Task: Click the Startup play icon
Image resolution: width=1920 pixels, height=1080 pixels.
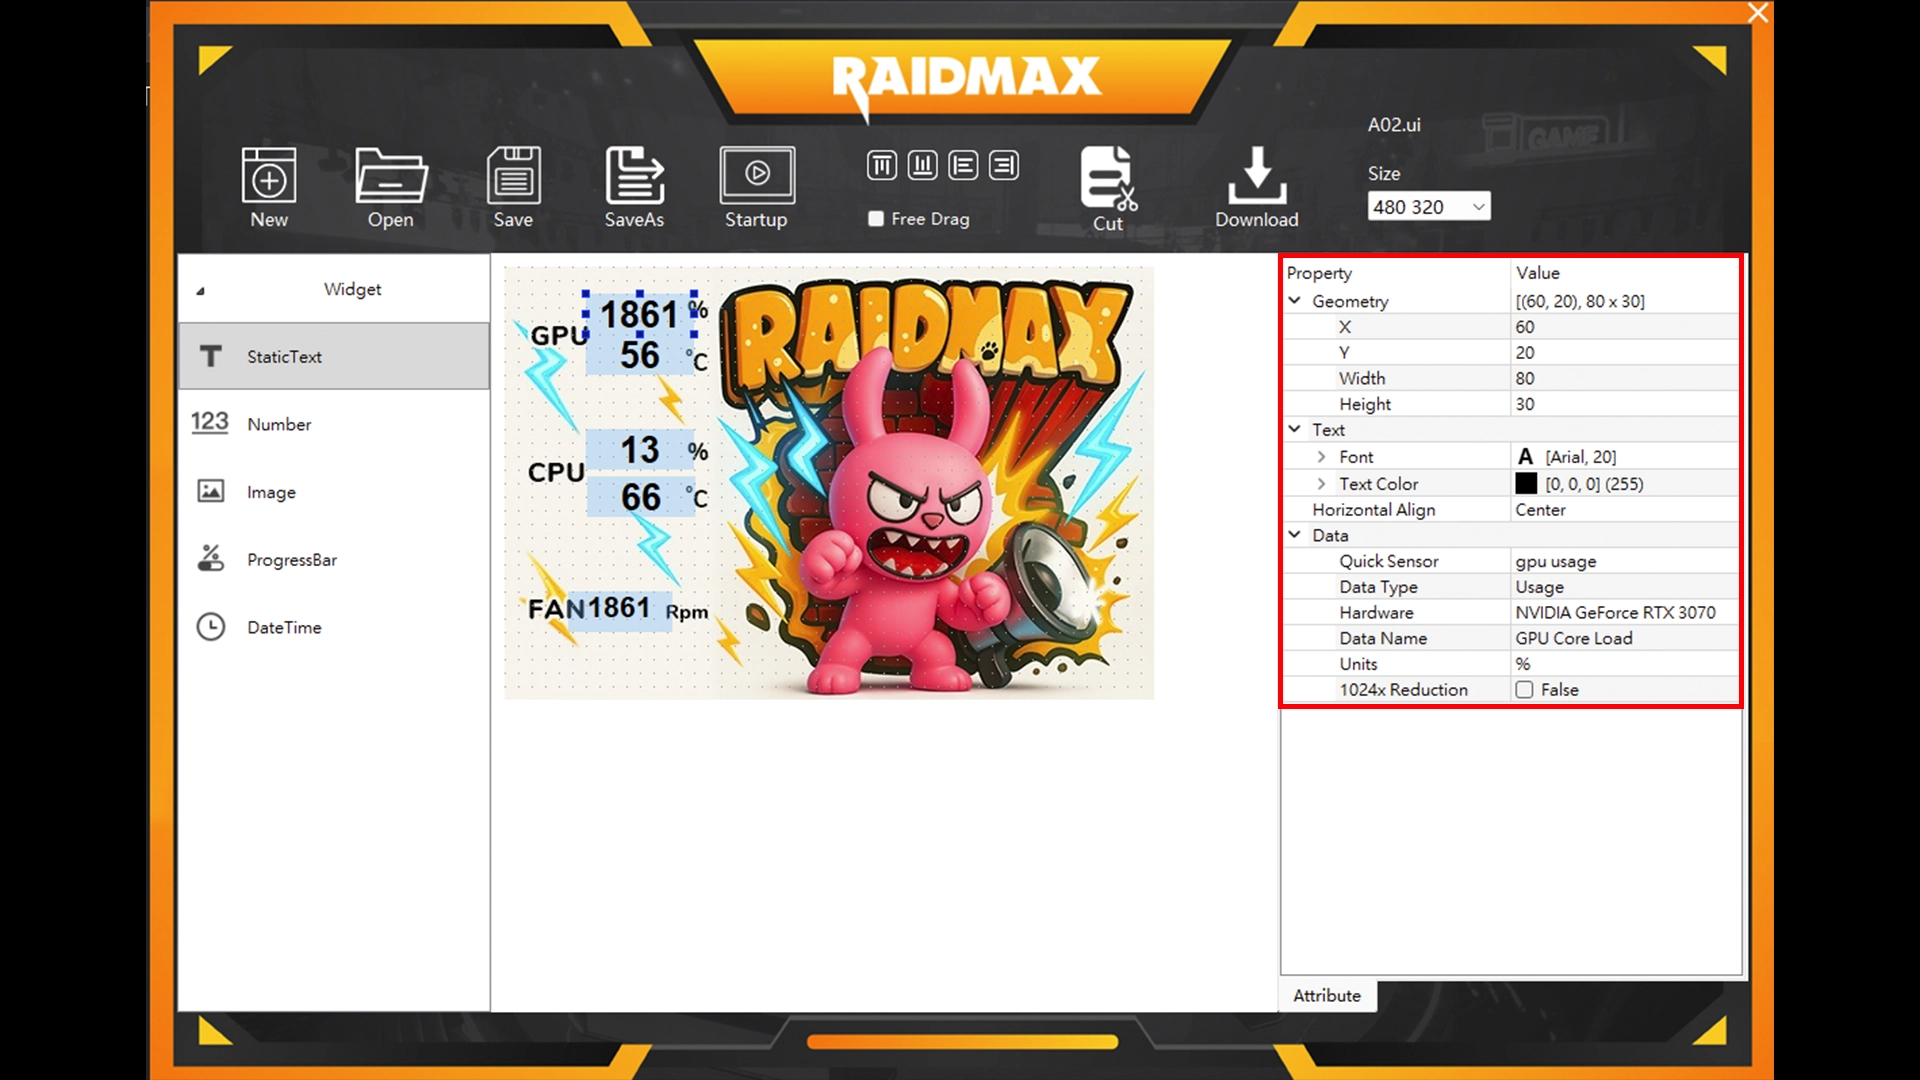Action: (757, 175)
